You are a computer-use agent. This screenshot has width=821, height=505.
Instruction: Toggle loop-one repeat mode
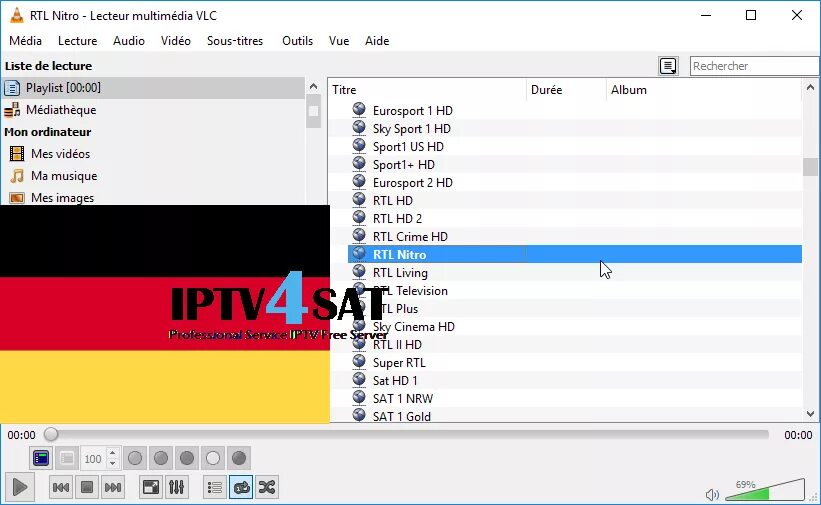(x=241, y=487)
